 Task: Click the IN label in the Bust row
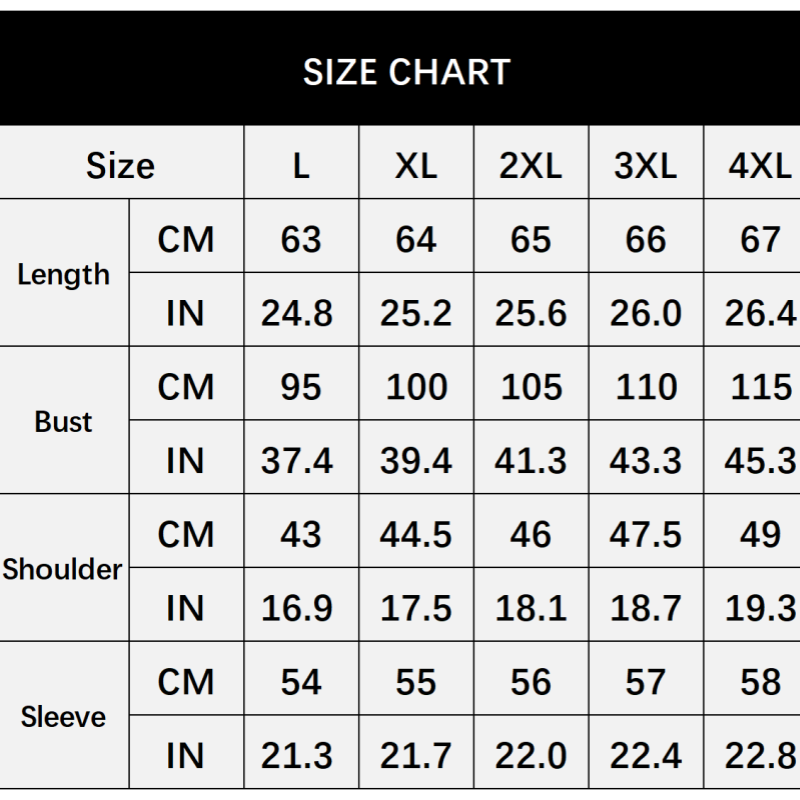pos(186,460)
